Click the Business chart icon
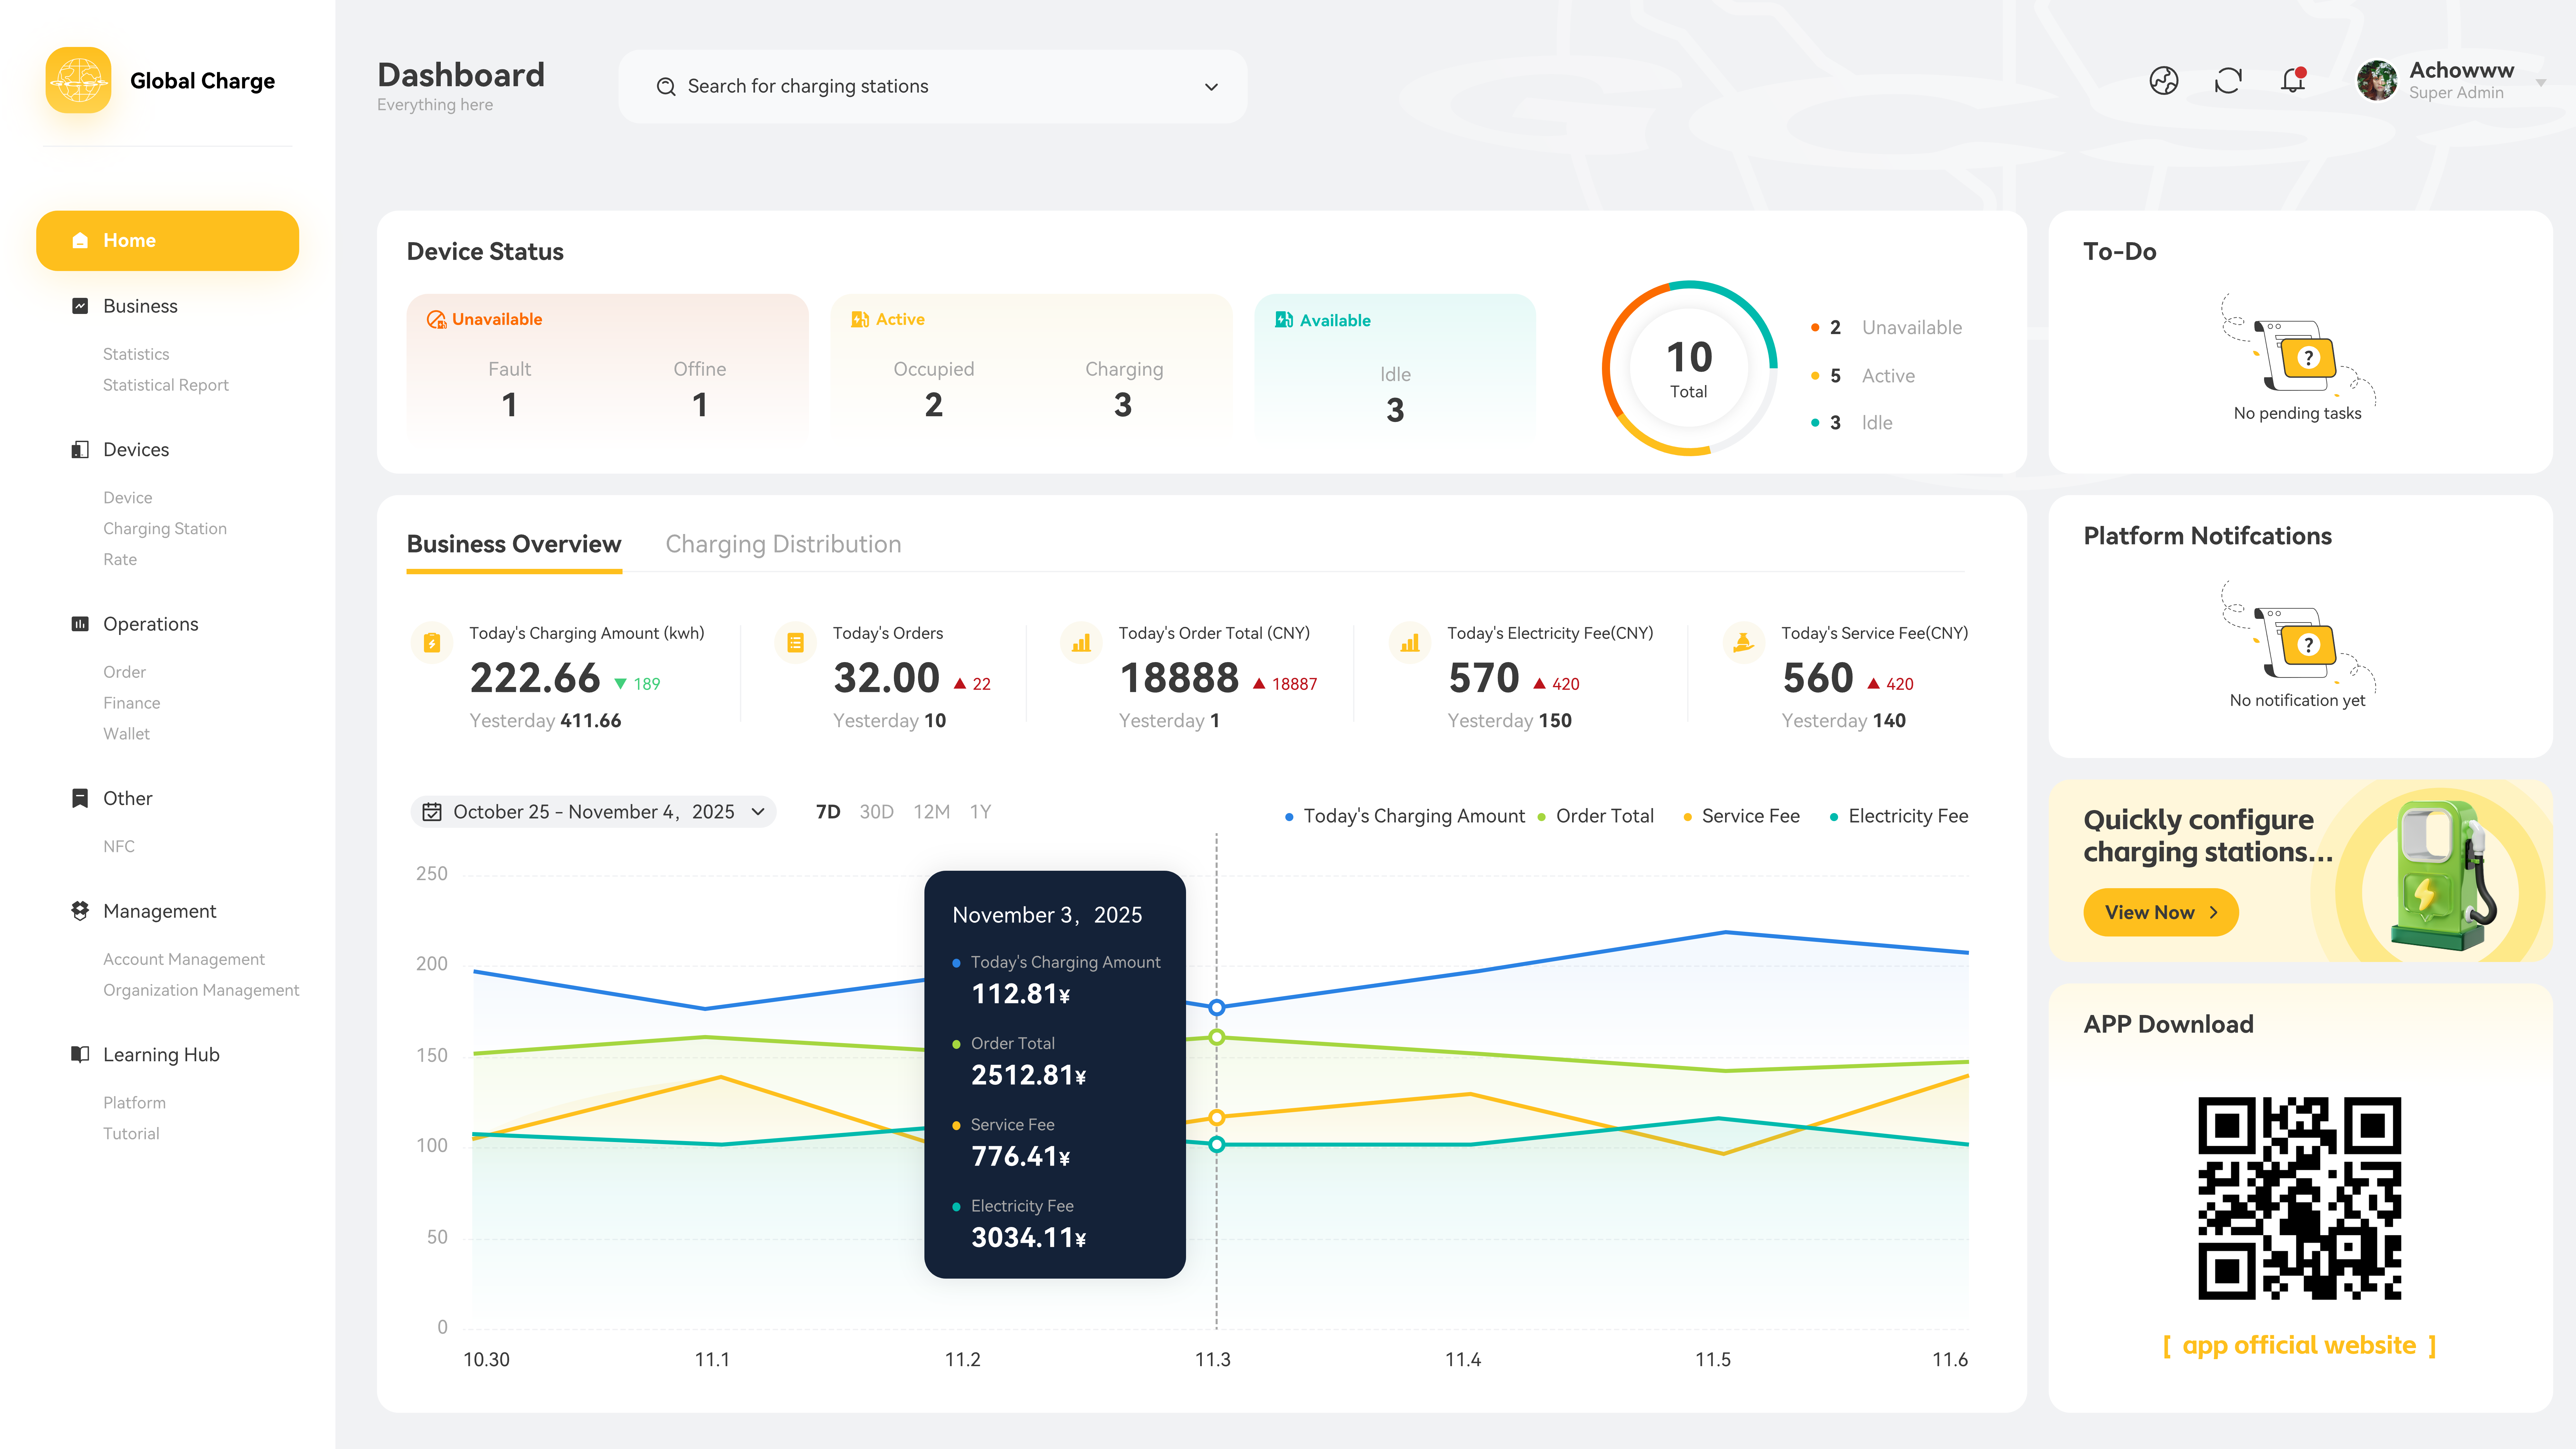Viewport: 2576px width, 1449px height. click(x=80, y=306)
